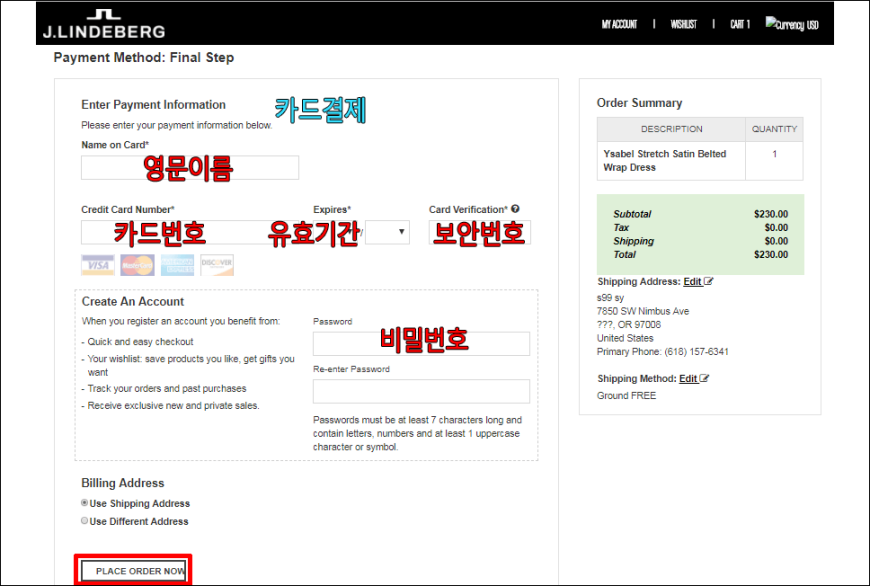Click the Re-enter Password field

tap(421, 391)
